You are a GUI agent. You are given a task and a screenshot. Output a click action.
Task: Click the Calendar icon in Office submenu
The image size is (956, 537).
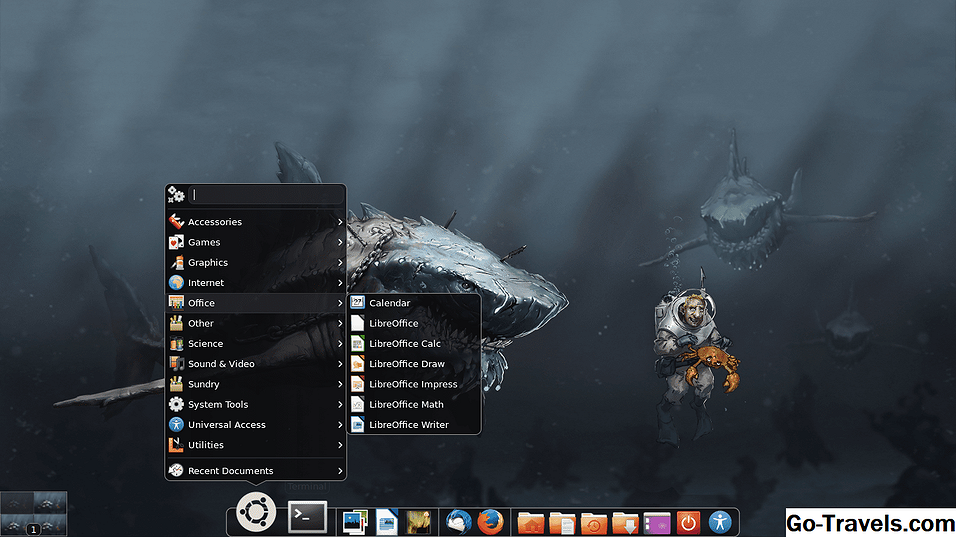click(357, 302)
